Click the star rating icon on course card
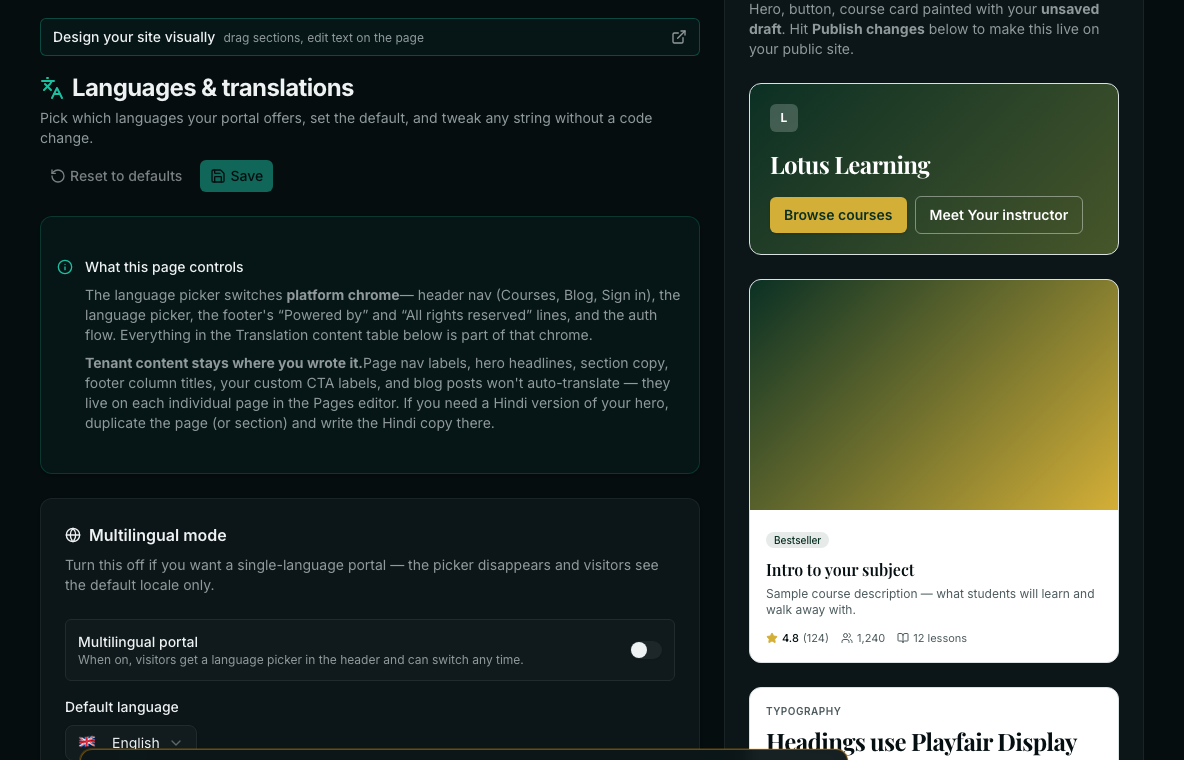Viewport: 1184px width, 760px height. click(x=772, y=638)
